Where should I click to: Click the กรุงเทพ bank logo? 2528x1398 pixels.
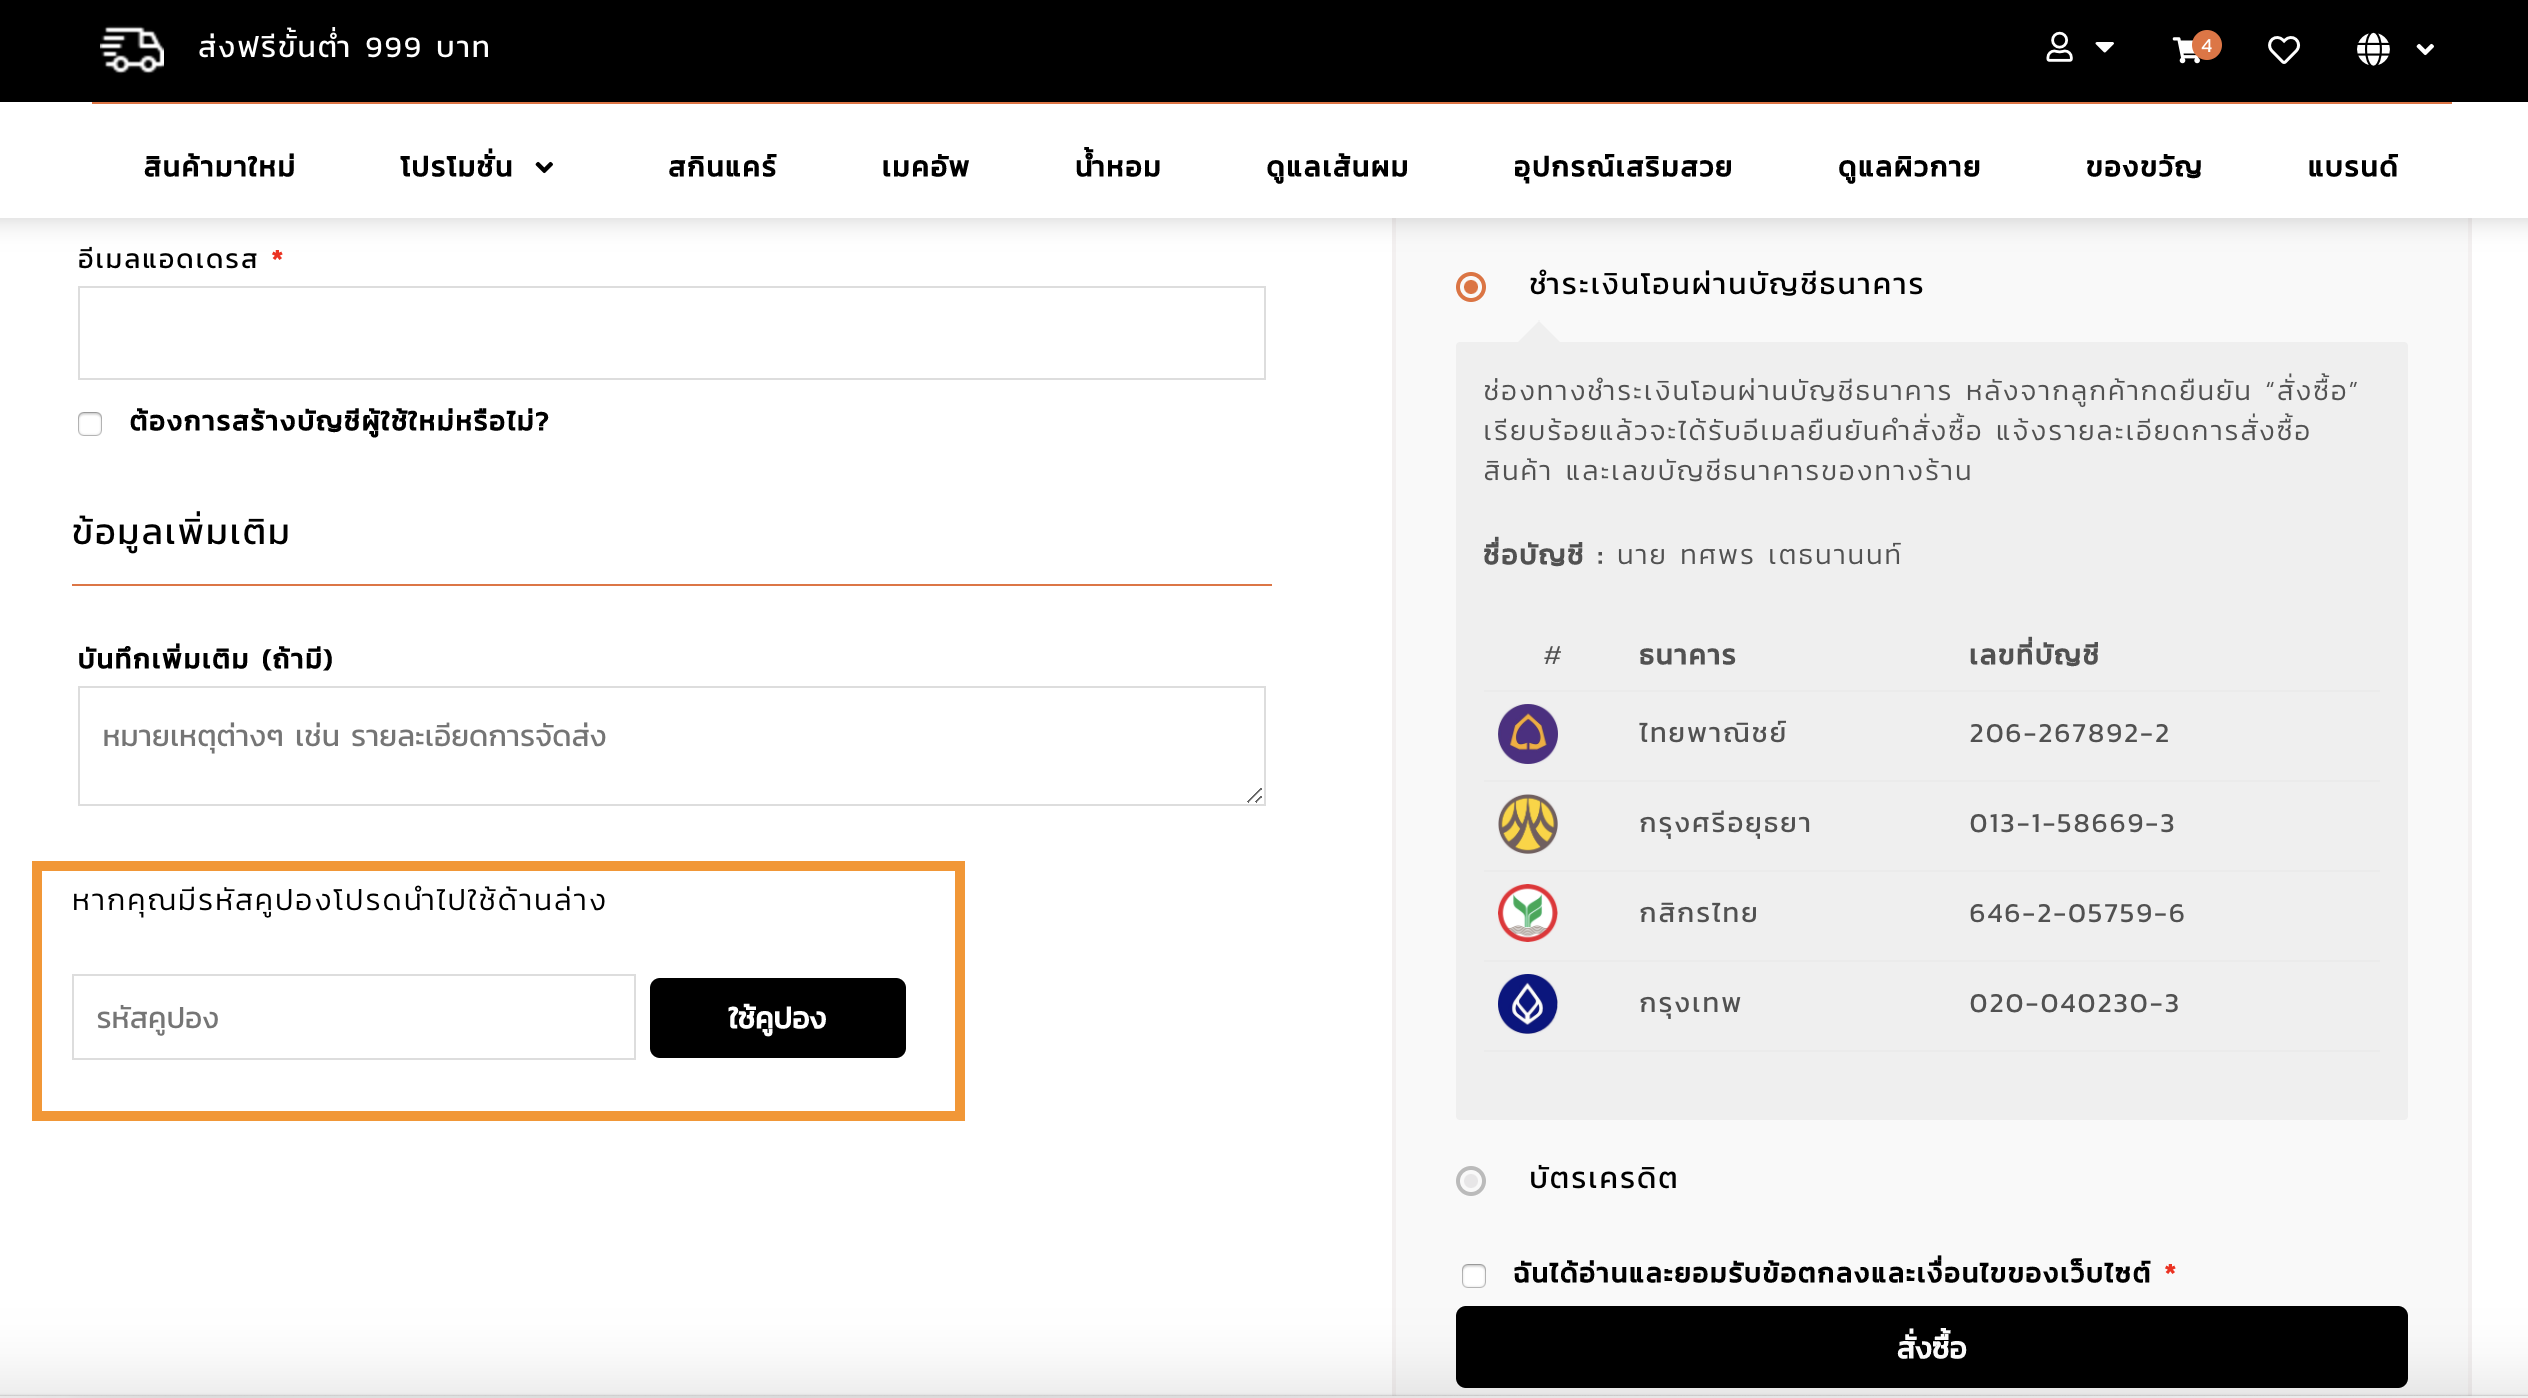pyautogui.click(x=1527, y=1003)
